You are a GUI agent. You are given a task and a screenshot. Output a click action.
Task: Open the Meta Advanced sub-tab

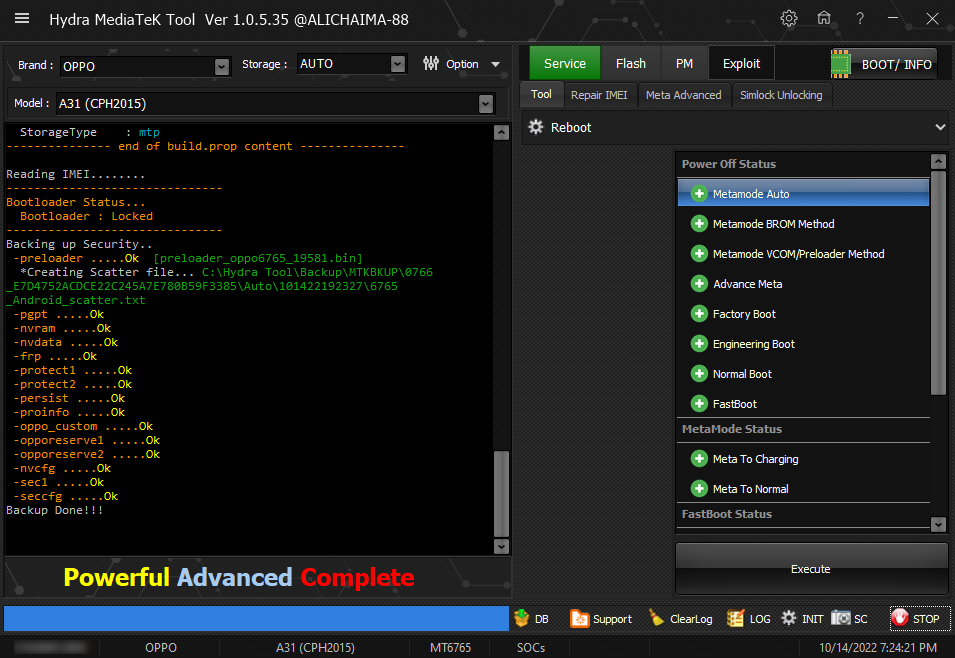pyautogui.click(x=683, y=95)
